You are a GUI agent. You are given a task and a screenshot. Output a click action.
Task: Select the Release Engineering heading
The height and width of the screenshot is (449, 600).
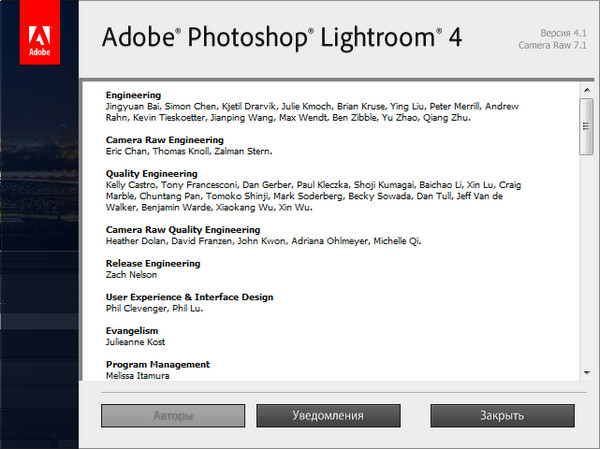point(153,264)
